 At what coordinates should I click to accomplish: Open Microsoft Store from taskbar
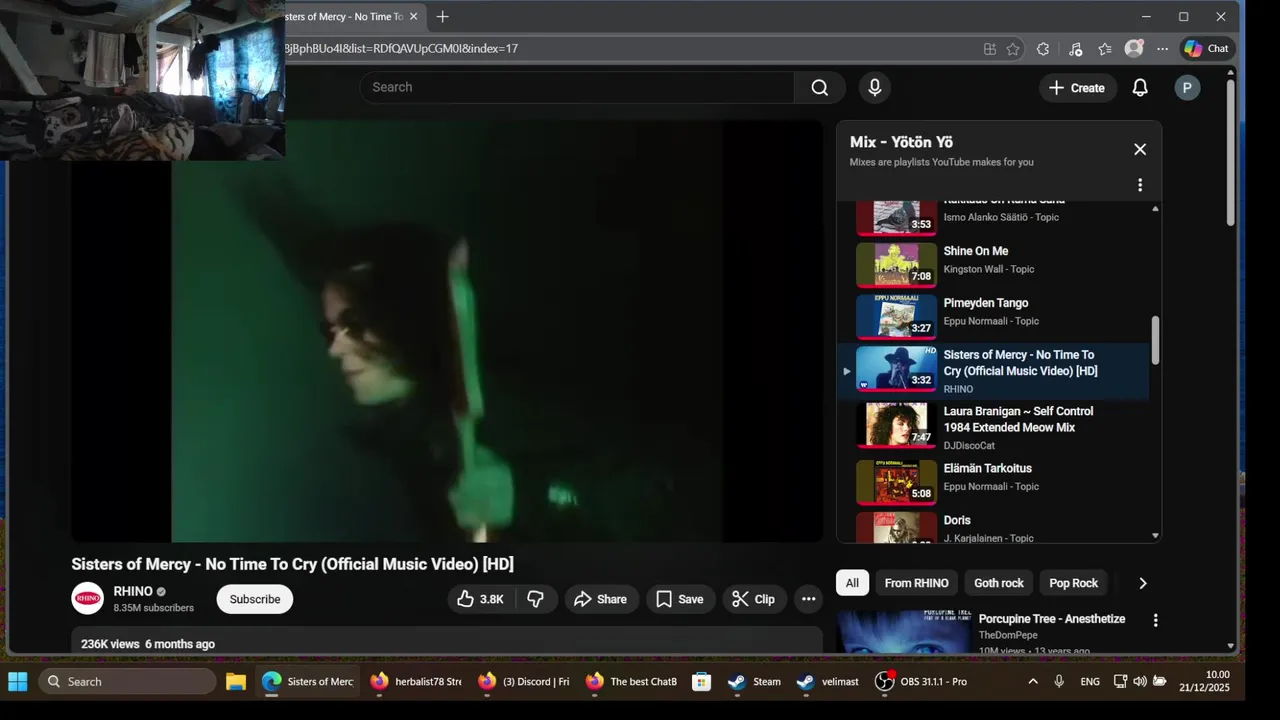point(702,682)
